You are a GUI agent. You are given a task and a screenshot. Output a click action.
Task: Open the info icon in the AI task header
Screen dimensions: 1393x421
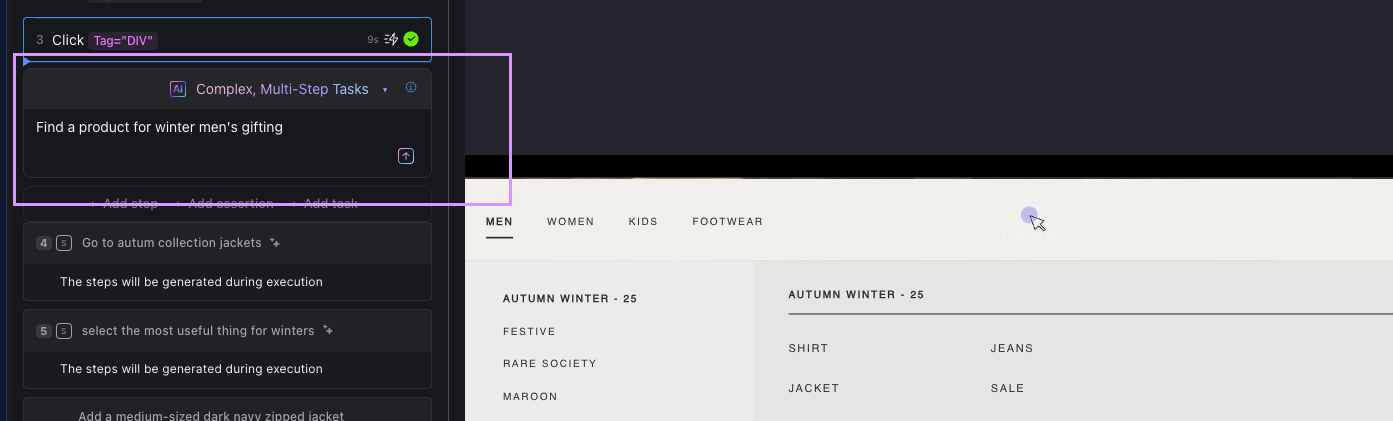(411, 88)
